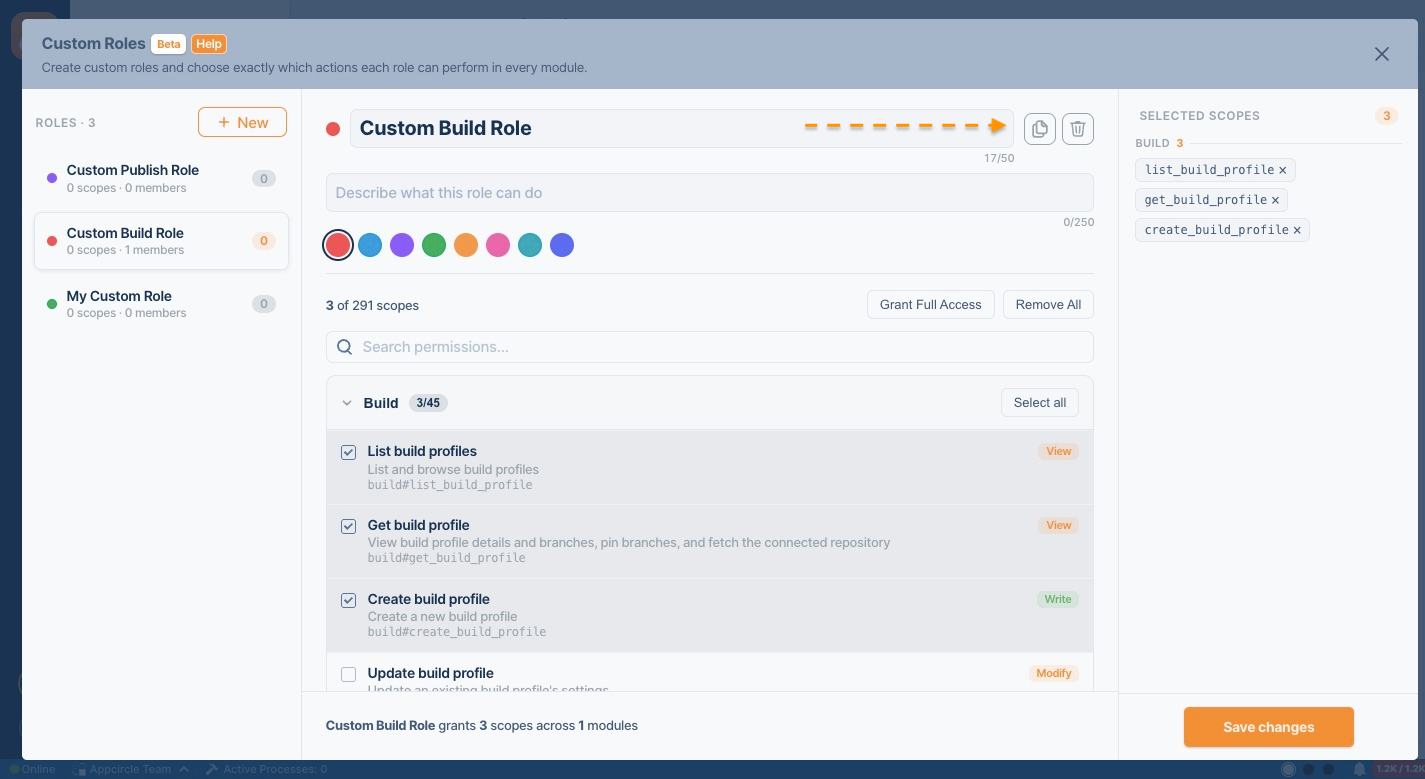Pick the indigo role color swatch
The height and width of the screenshot is (779, 1425).
click(x=562, y=245)
